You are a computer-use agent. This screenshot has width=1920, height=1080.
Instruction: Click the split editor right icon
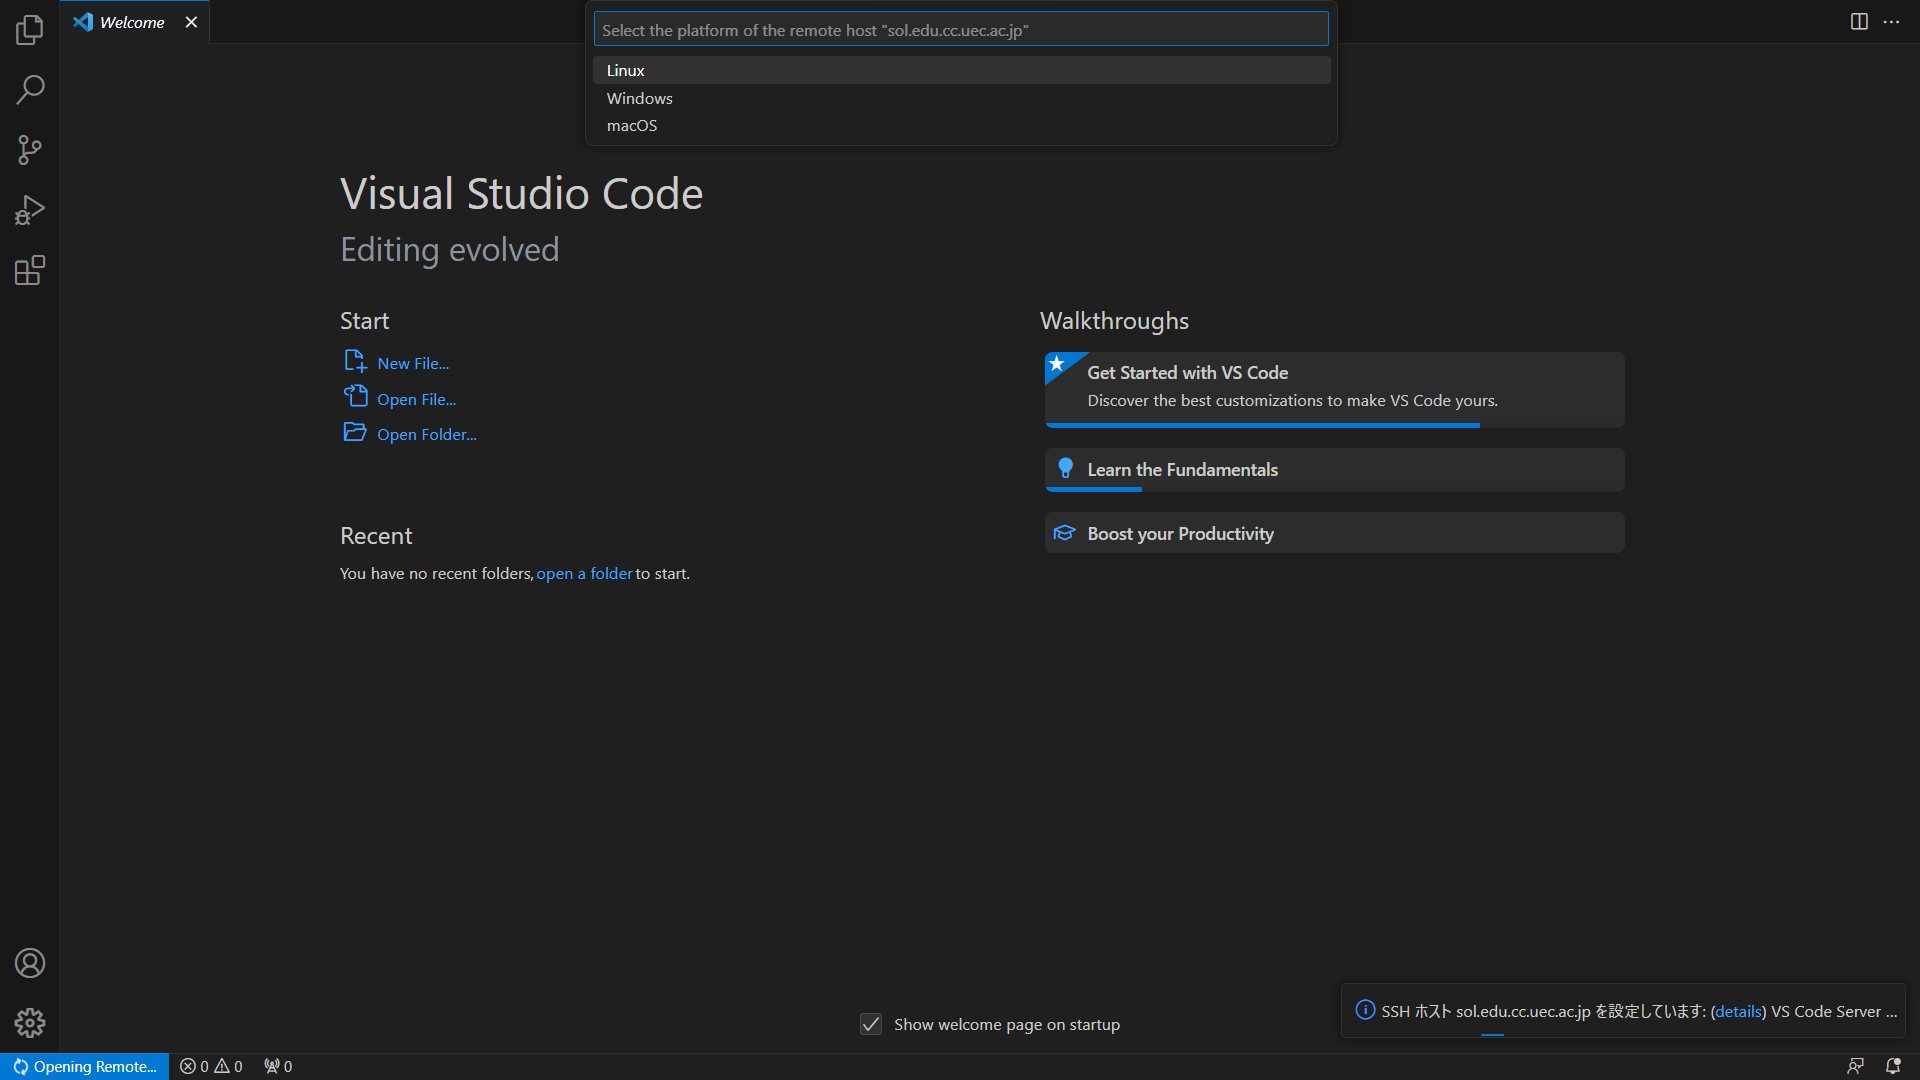point(1859,22)
